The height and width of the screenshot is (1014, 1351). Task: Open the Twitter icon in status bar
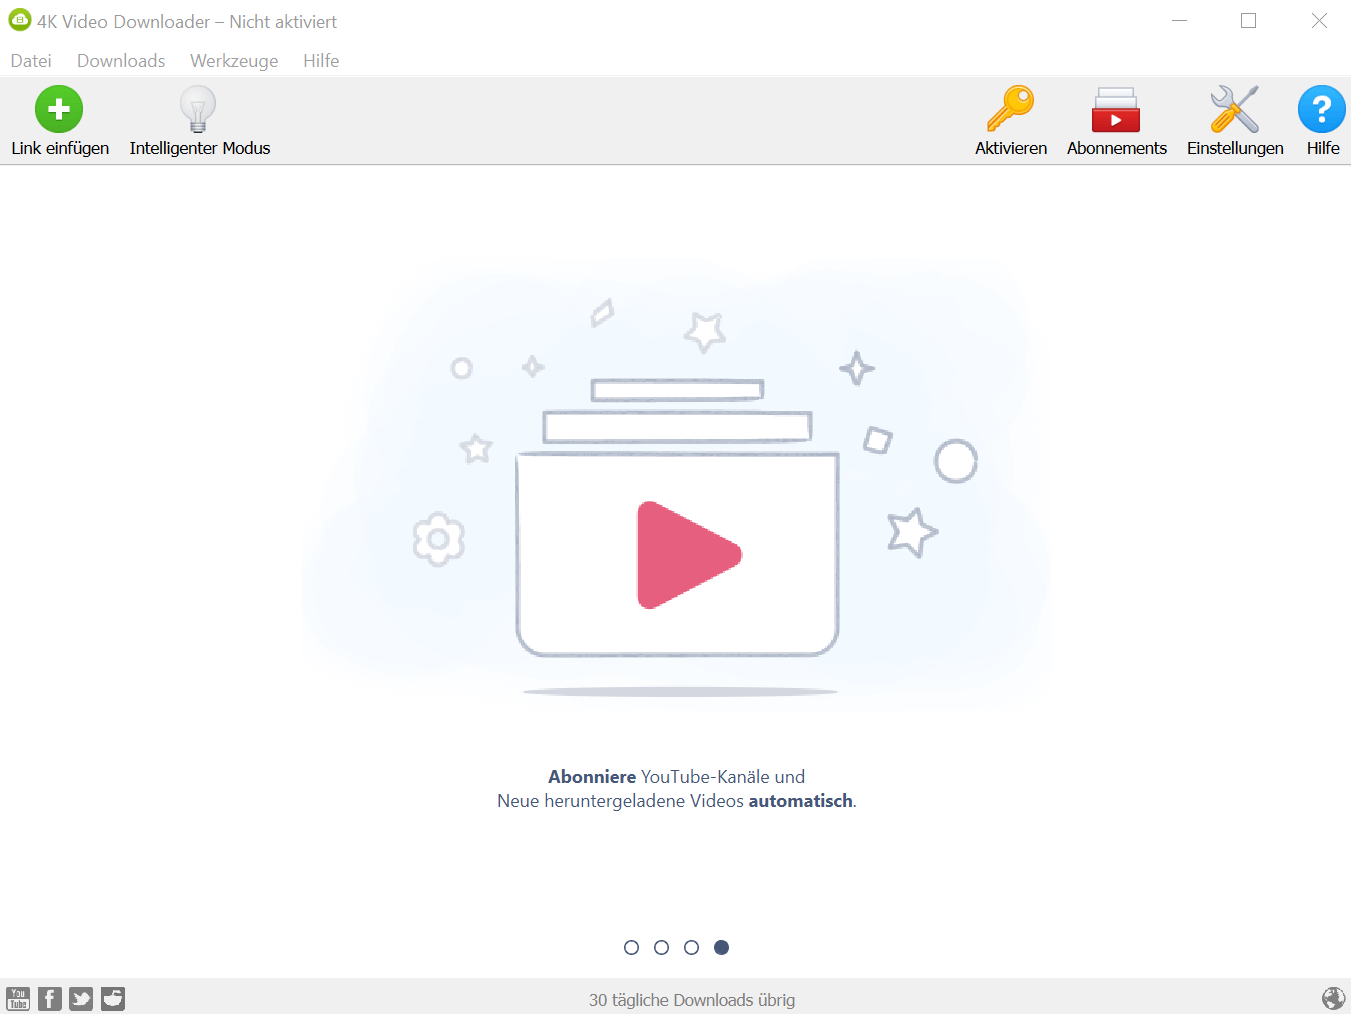[x=81, y=999]
